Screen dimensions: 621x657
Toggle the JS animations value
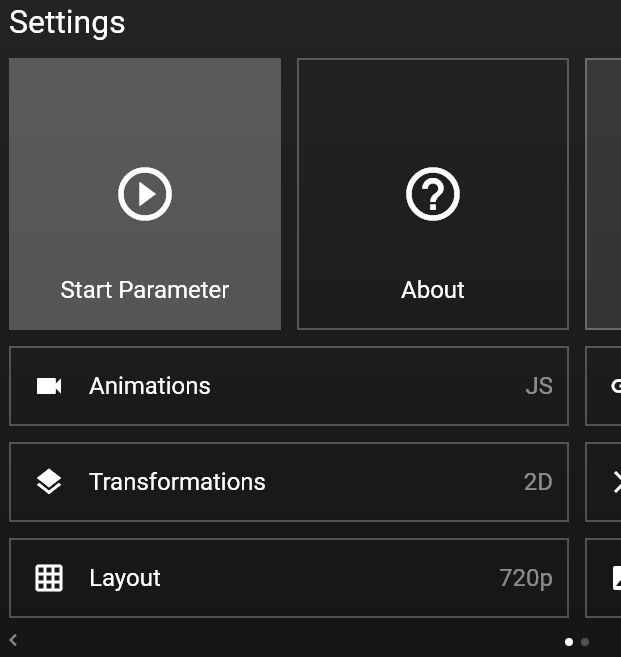click(x=539, y=386)
